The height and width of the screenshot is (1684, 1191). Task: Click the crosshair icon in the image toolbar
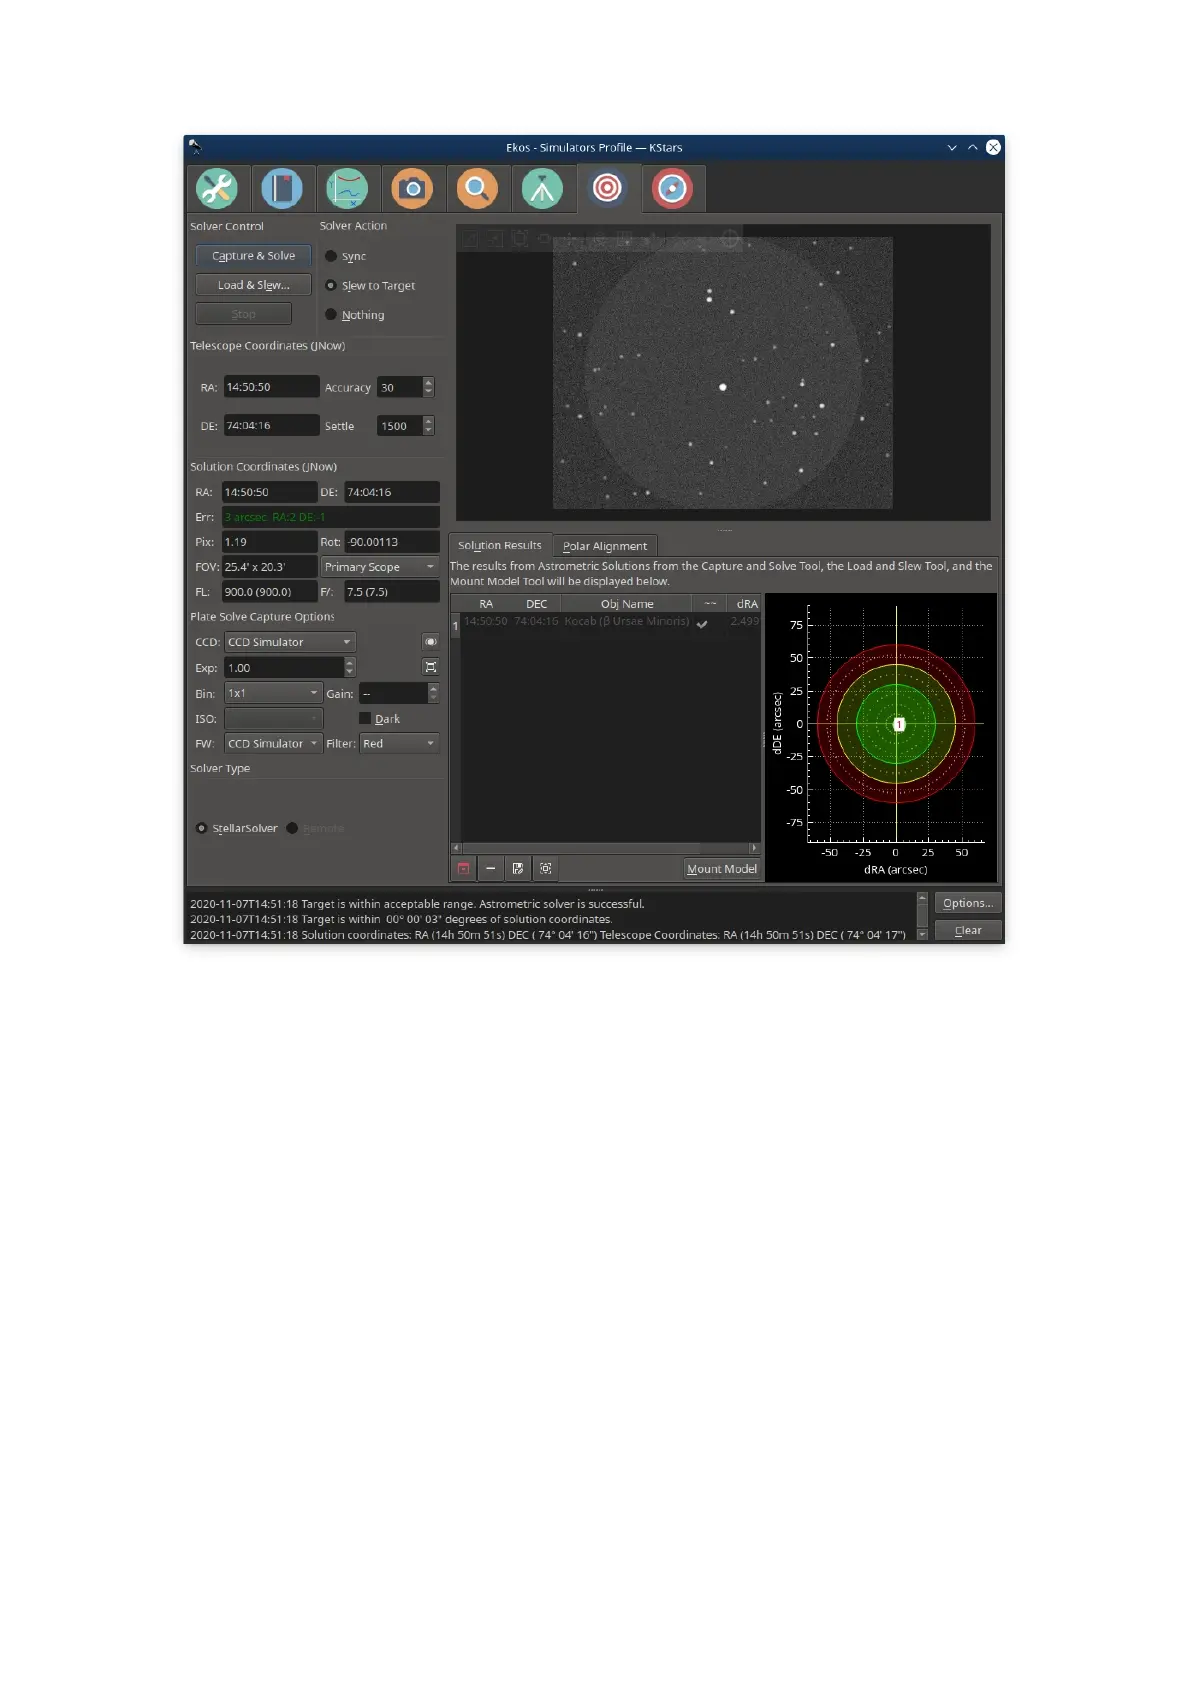tap(731, 239)
